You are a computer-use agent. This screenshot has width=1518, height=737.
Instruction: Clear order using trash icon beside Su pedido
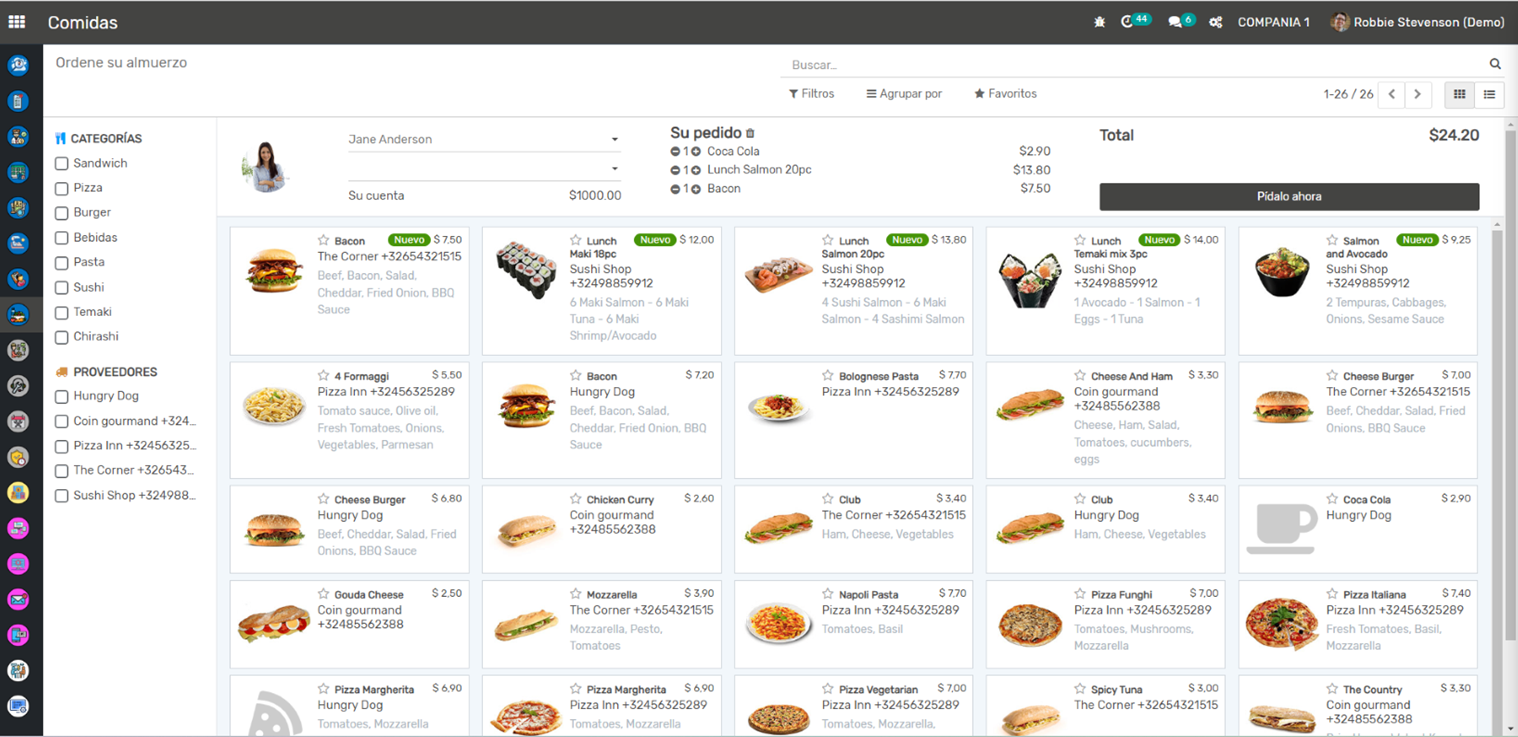750,133
